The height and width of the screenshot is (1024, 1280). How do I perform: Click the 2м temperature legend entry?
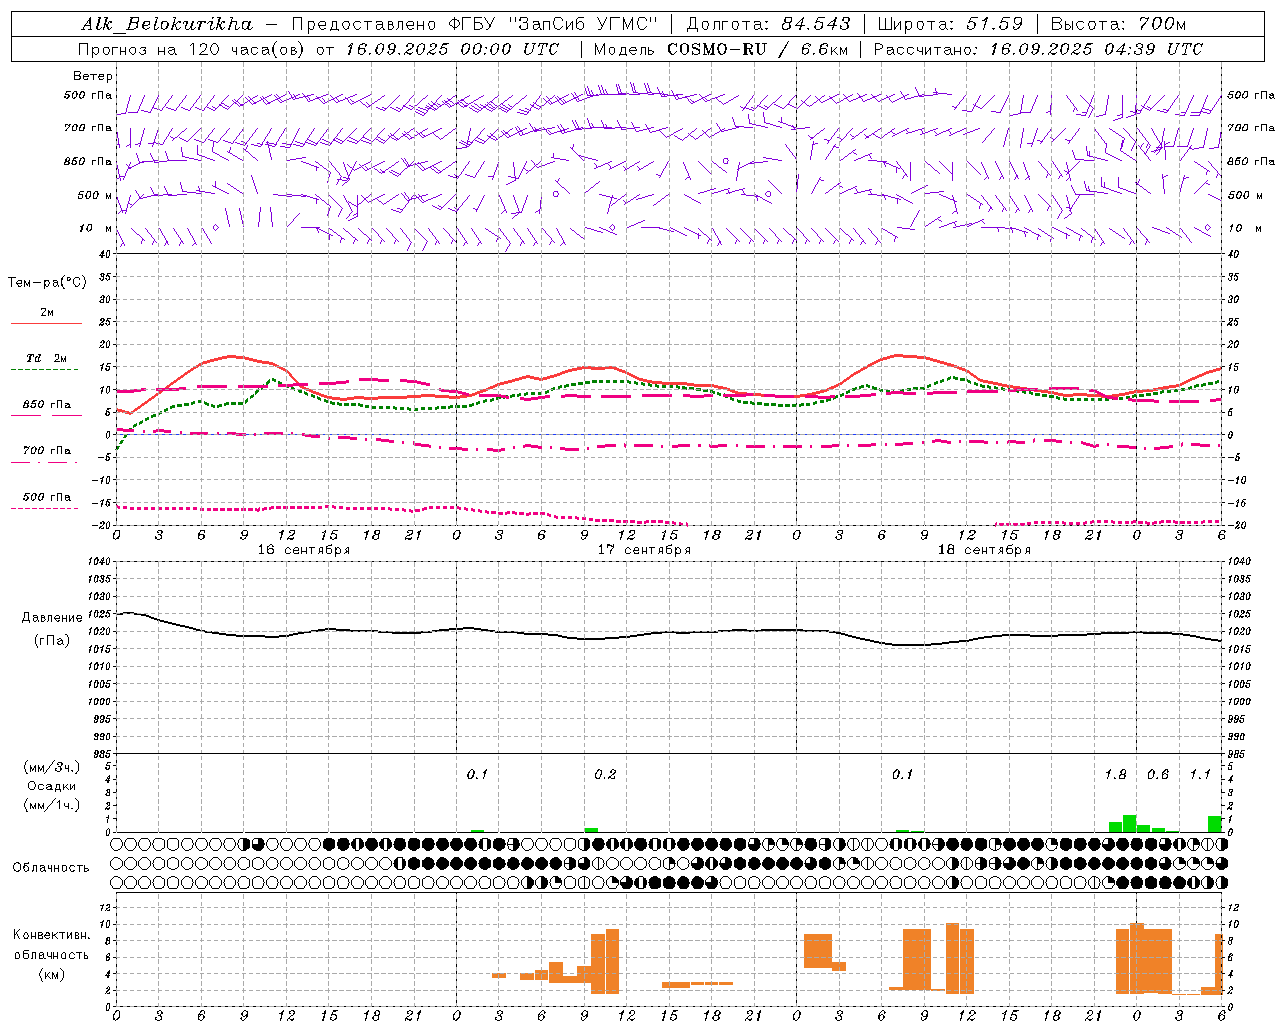click(47, 313)
